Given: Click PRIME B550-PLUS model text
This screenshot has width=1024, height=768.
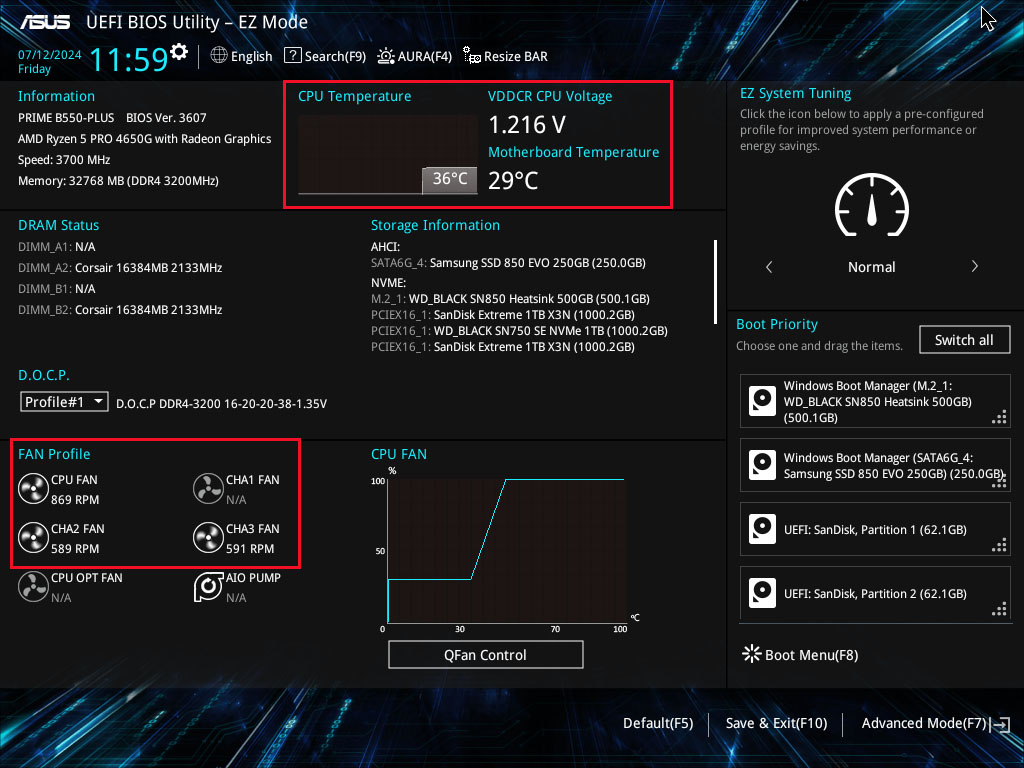Looking at the screenshot, I should pos(66,118).
